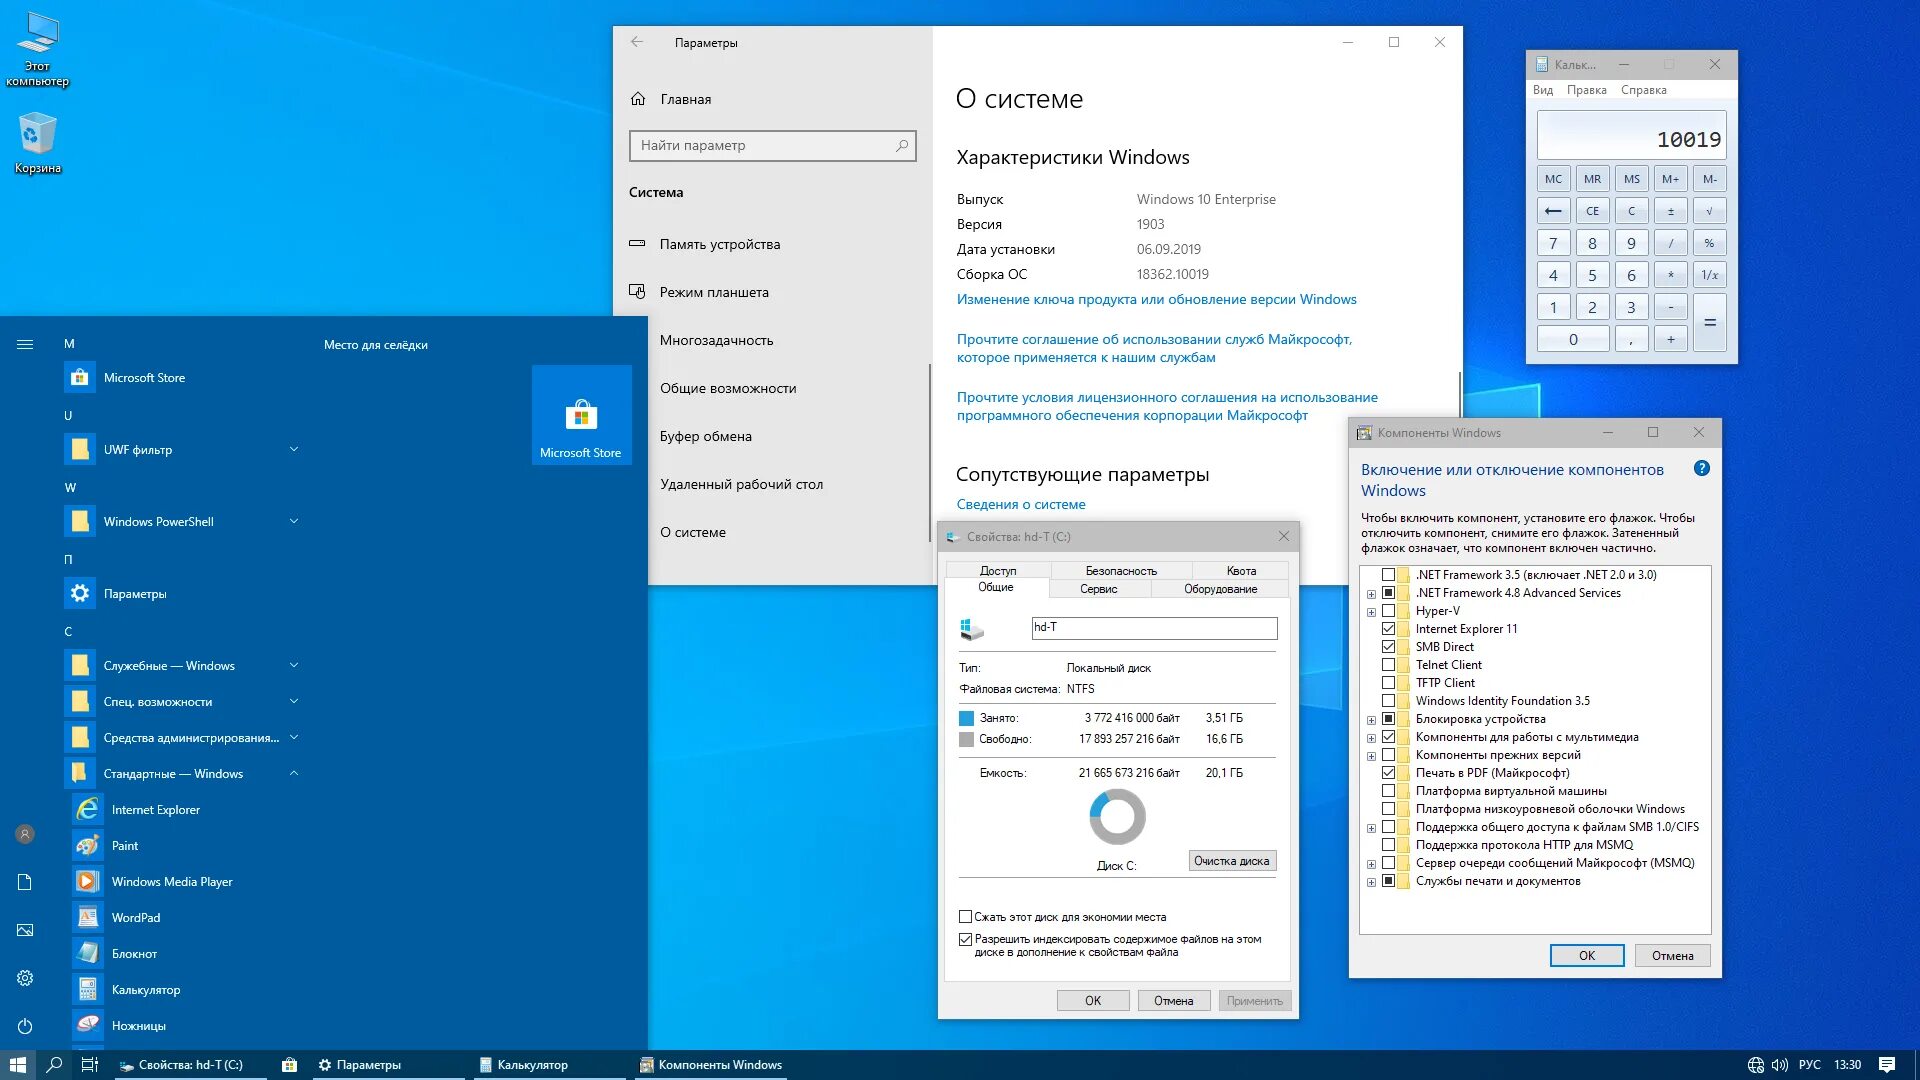Image resolution: width=1920 pixels, height=1080 pixels.
Task: Open Task View icon on taskbar
Action: pos(89,1065)
